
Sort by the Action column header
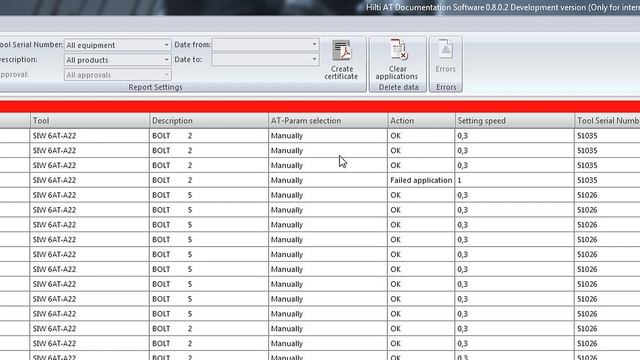coord(421,121)
